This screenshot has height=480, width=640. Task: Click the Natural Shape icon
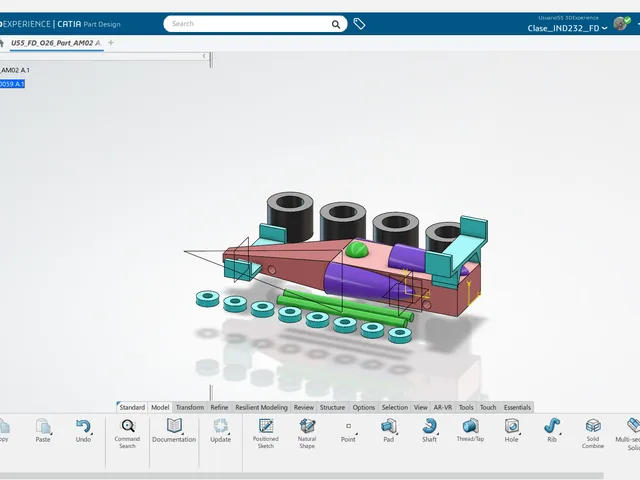click(307, 427)
